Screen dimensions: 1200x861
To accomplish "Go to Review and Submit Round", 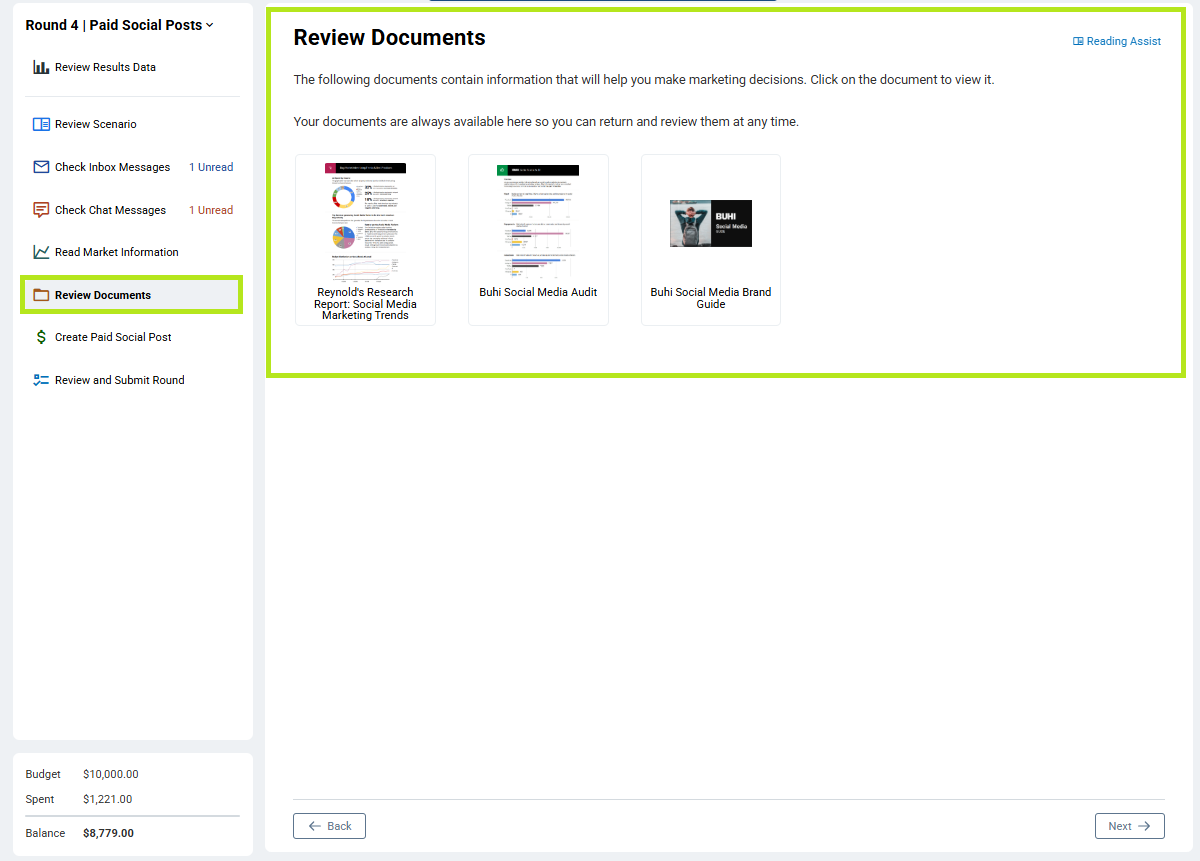I will point(119,380).
